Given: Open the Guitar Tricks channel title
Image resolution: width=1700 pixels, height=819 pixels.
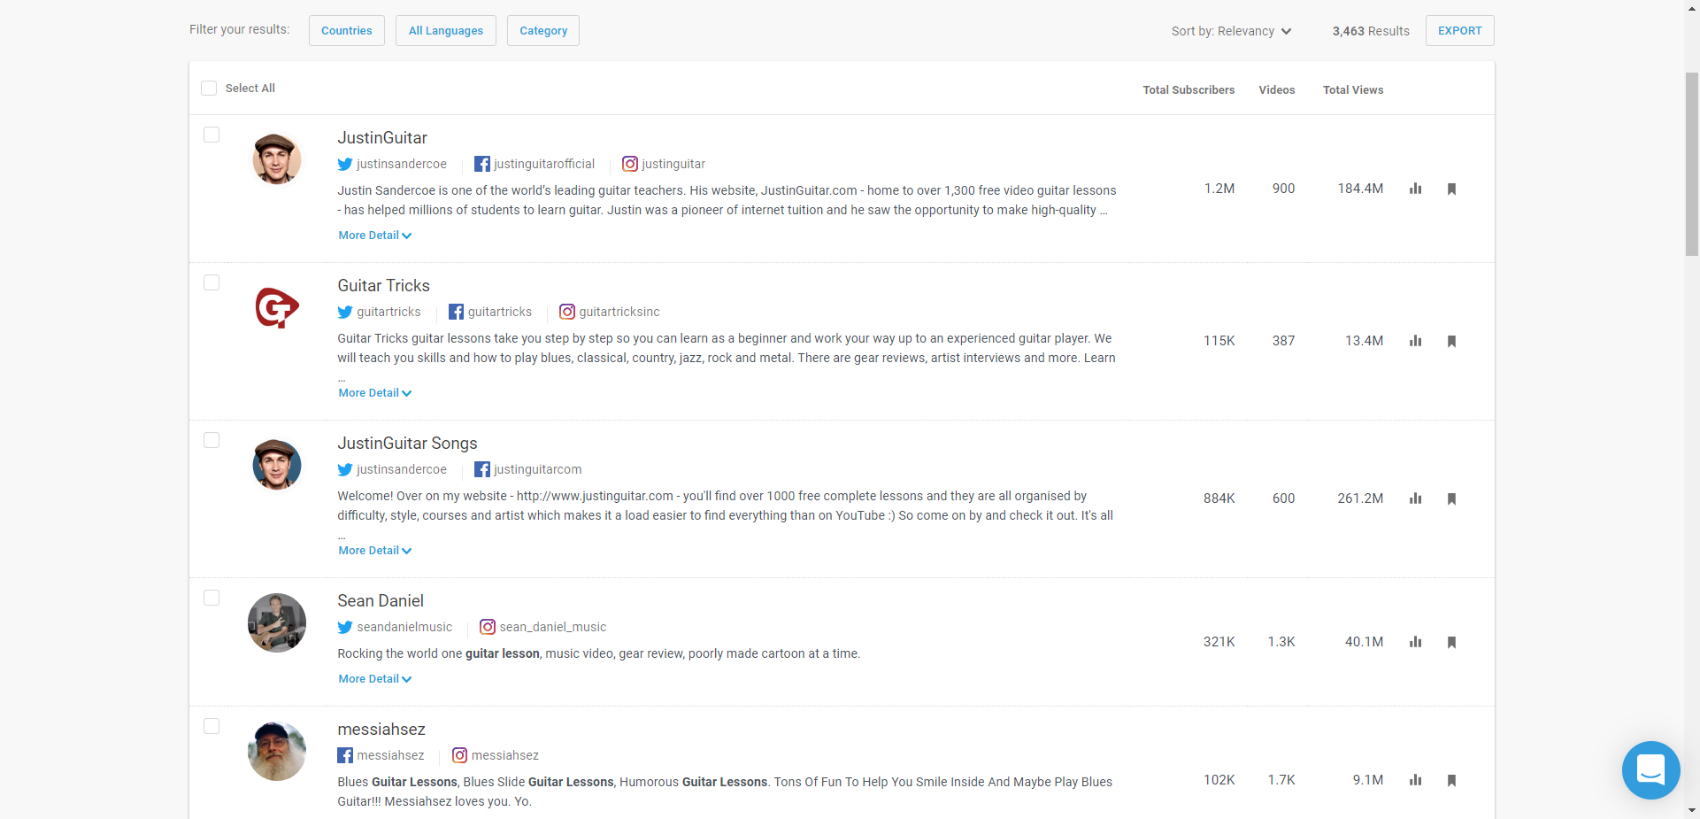Looking at the screenshot, I should [384, 286].
